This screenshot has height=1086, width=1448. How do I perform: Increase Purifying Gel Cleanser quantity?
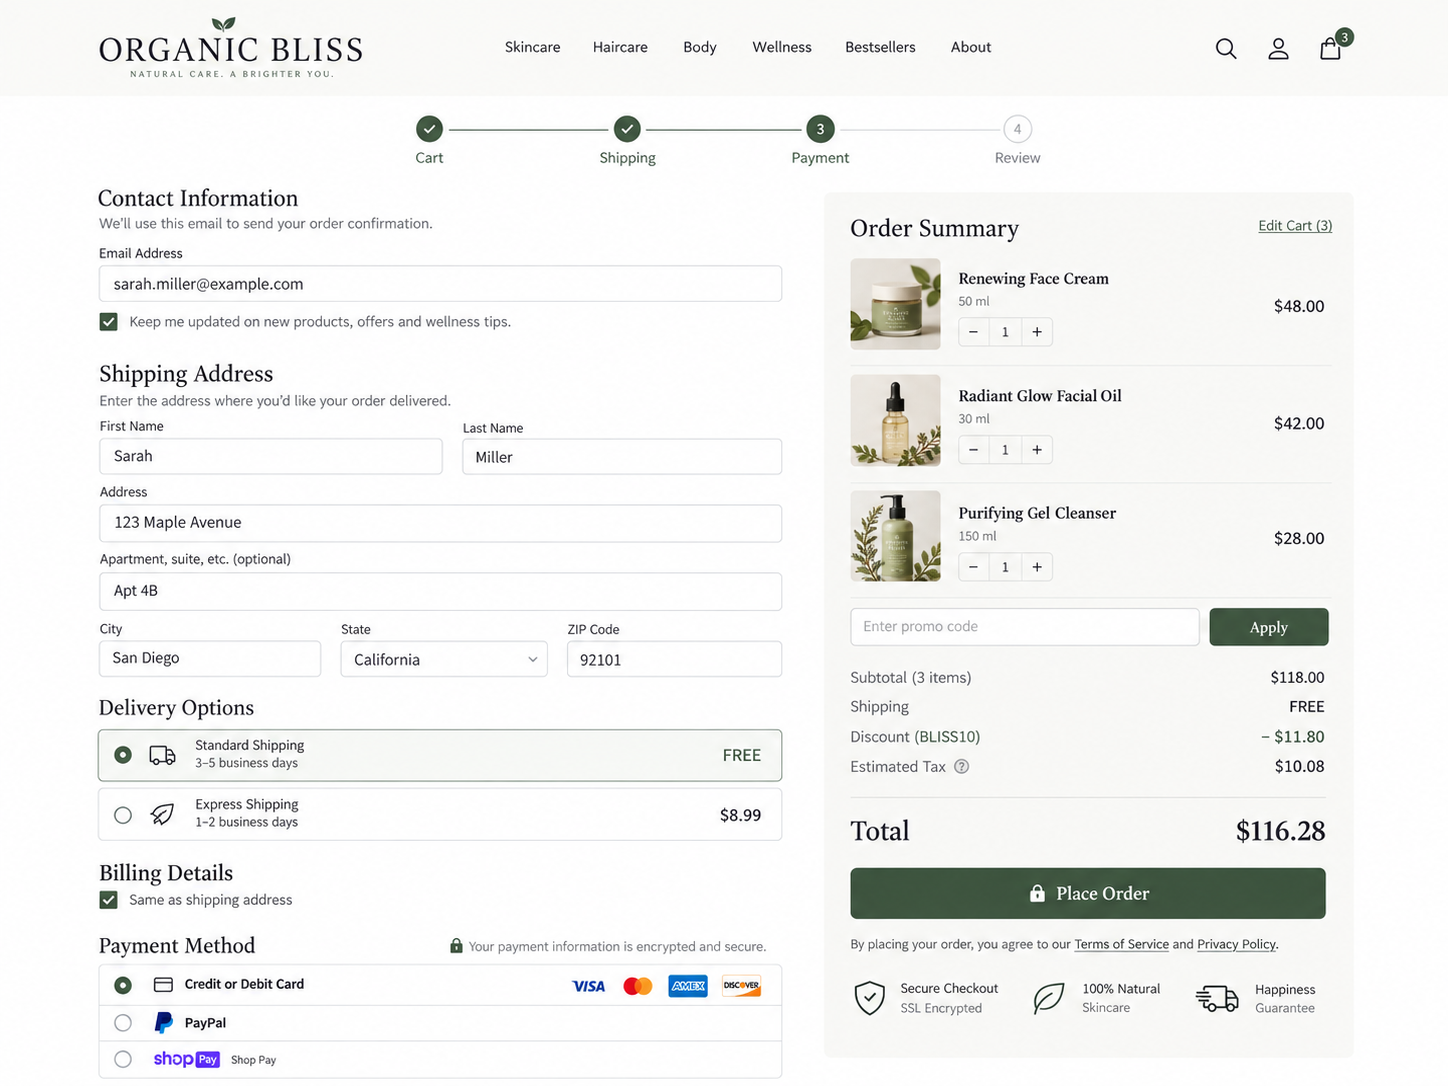[x=1037, y=567]
